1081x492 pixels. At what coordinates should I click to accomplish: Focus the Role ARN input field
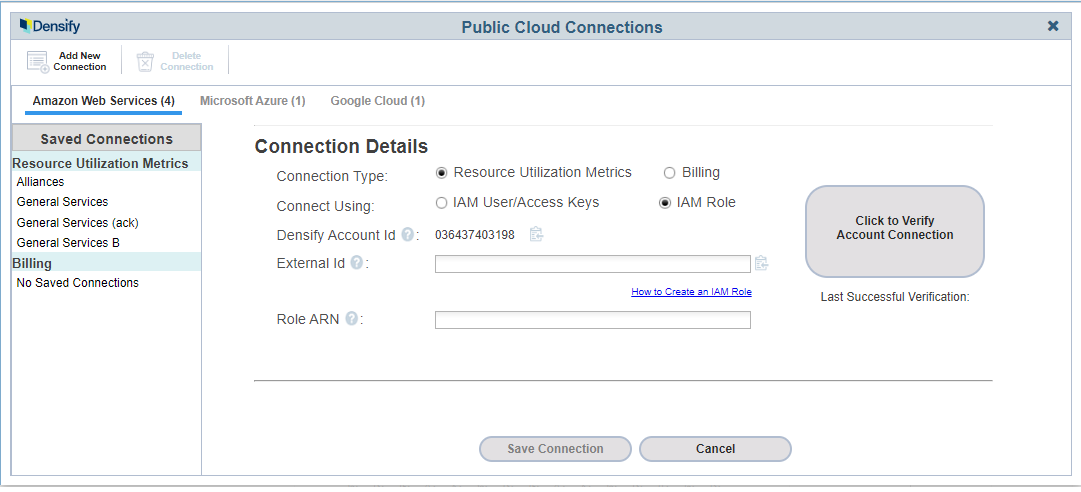592,320
